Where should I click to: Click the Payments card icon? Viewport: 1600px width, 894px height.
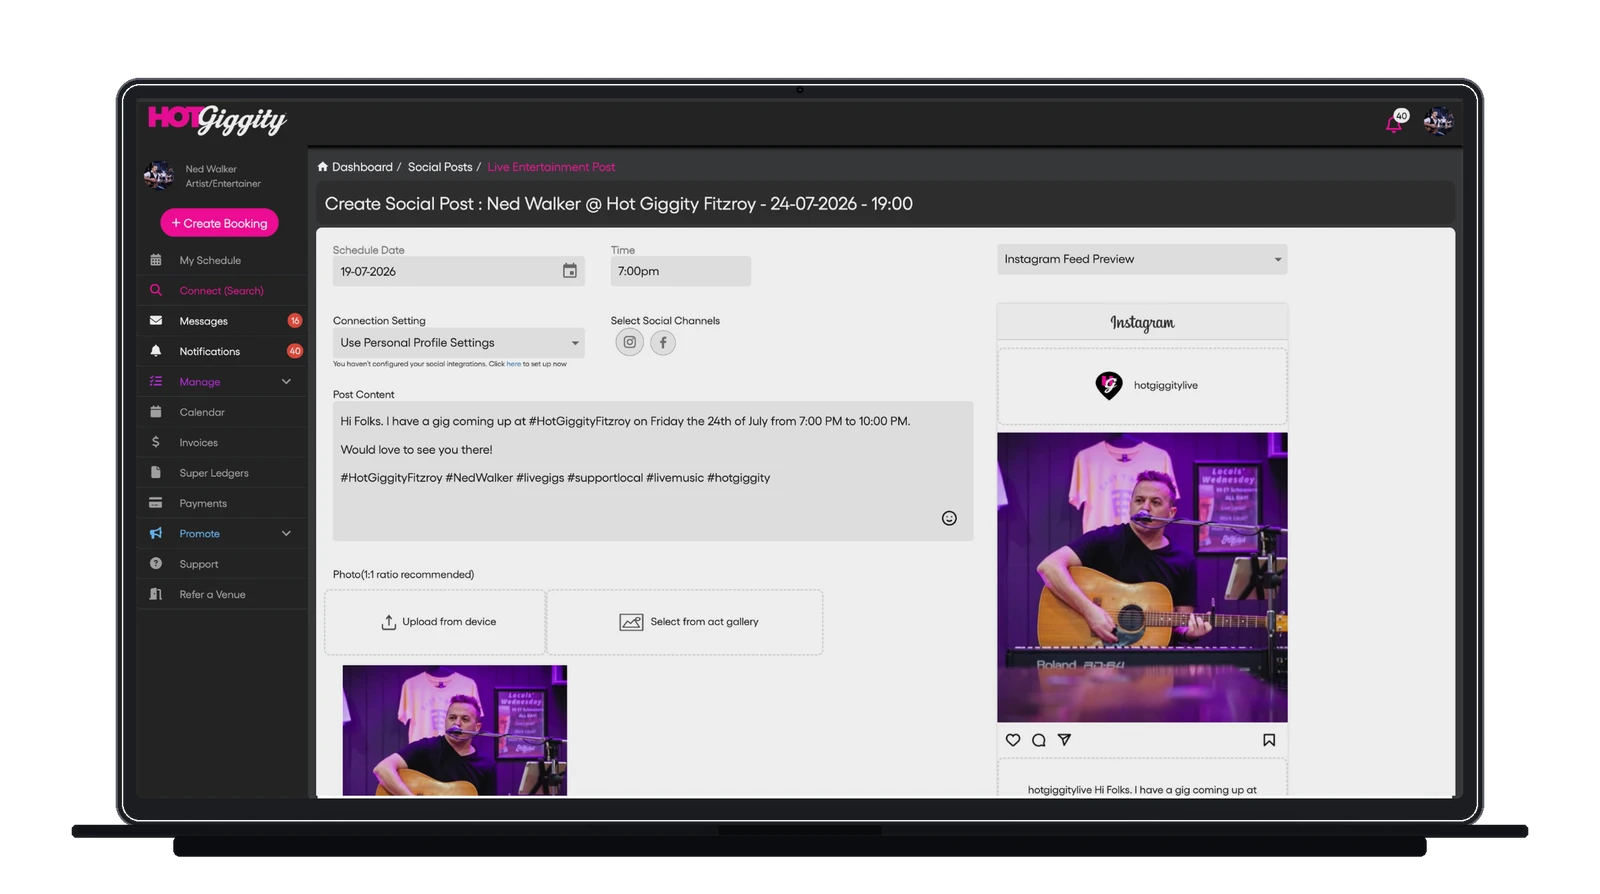click(x=155, y=503)
